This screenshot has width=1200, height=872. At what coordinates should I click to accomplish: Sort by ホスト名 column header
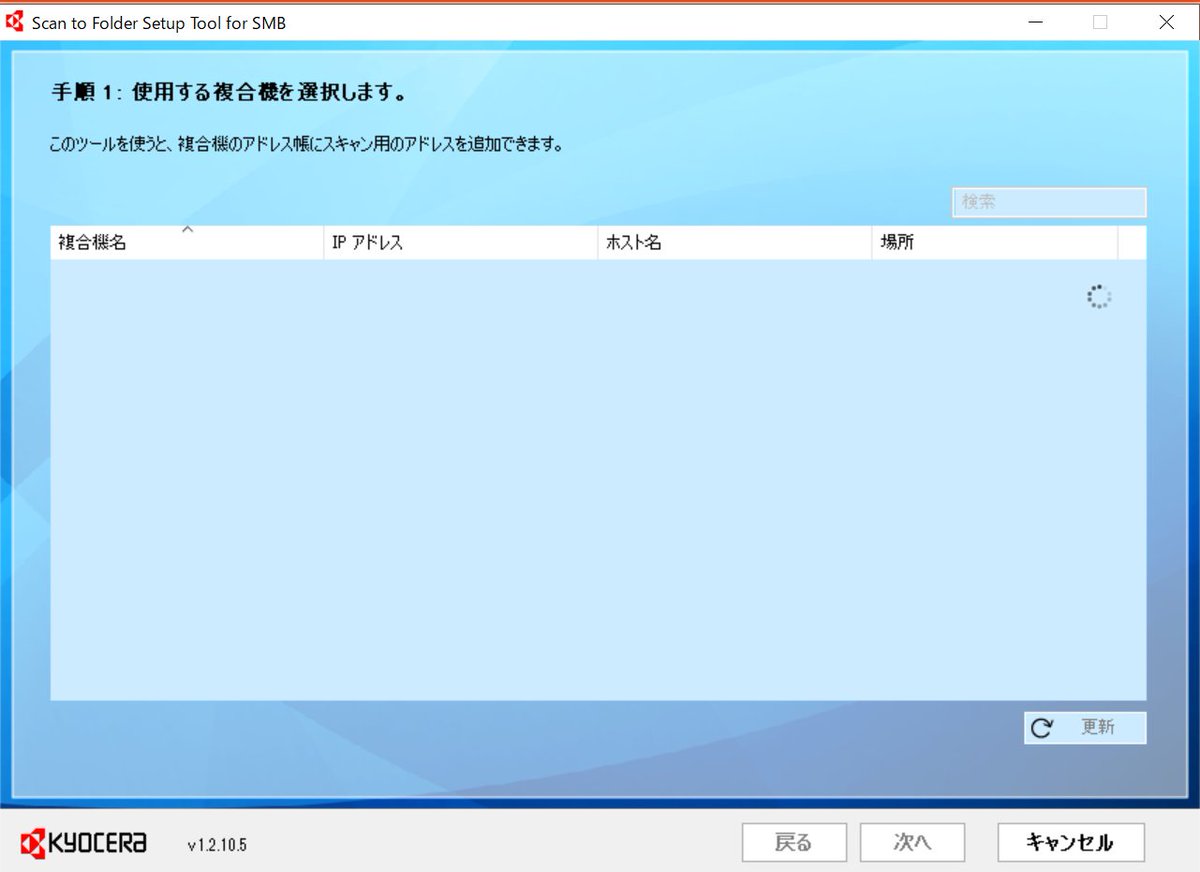pos(735,243)
